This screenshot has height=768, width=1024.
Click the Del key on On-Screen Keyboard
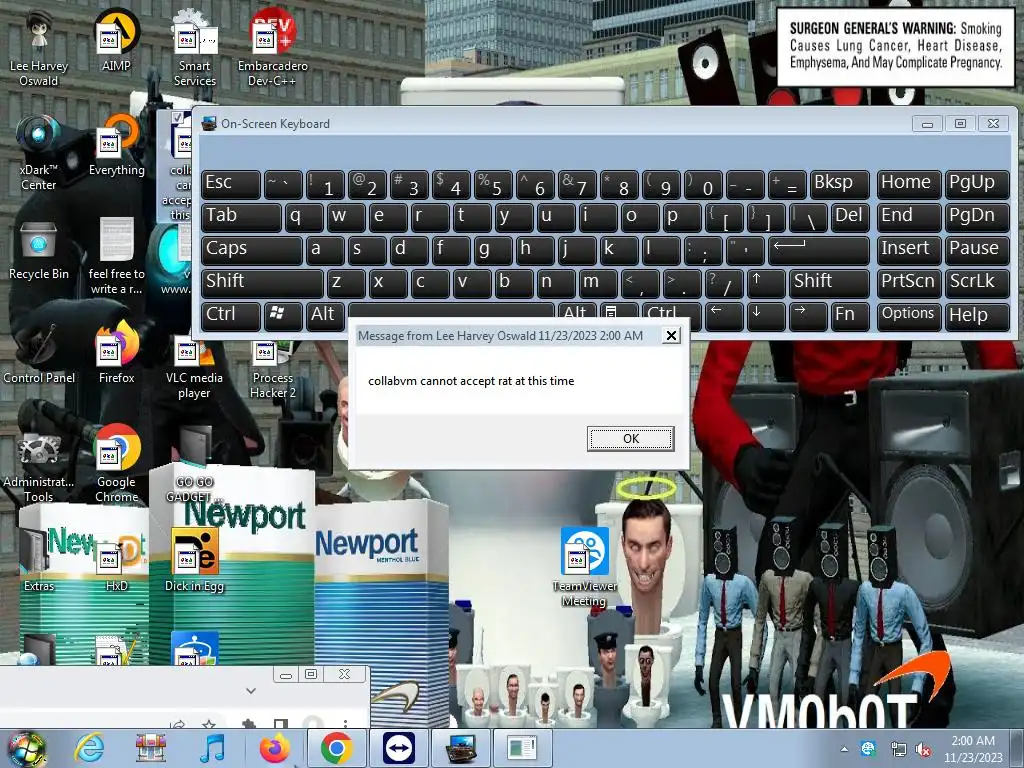850,216
